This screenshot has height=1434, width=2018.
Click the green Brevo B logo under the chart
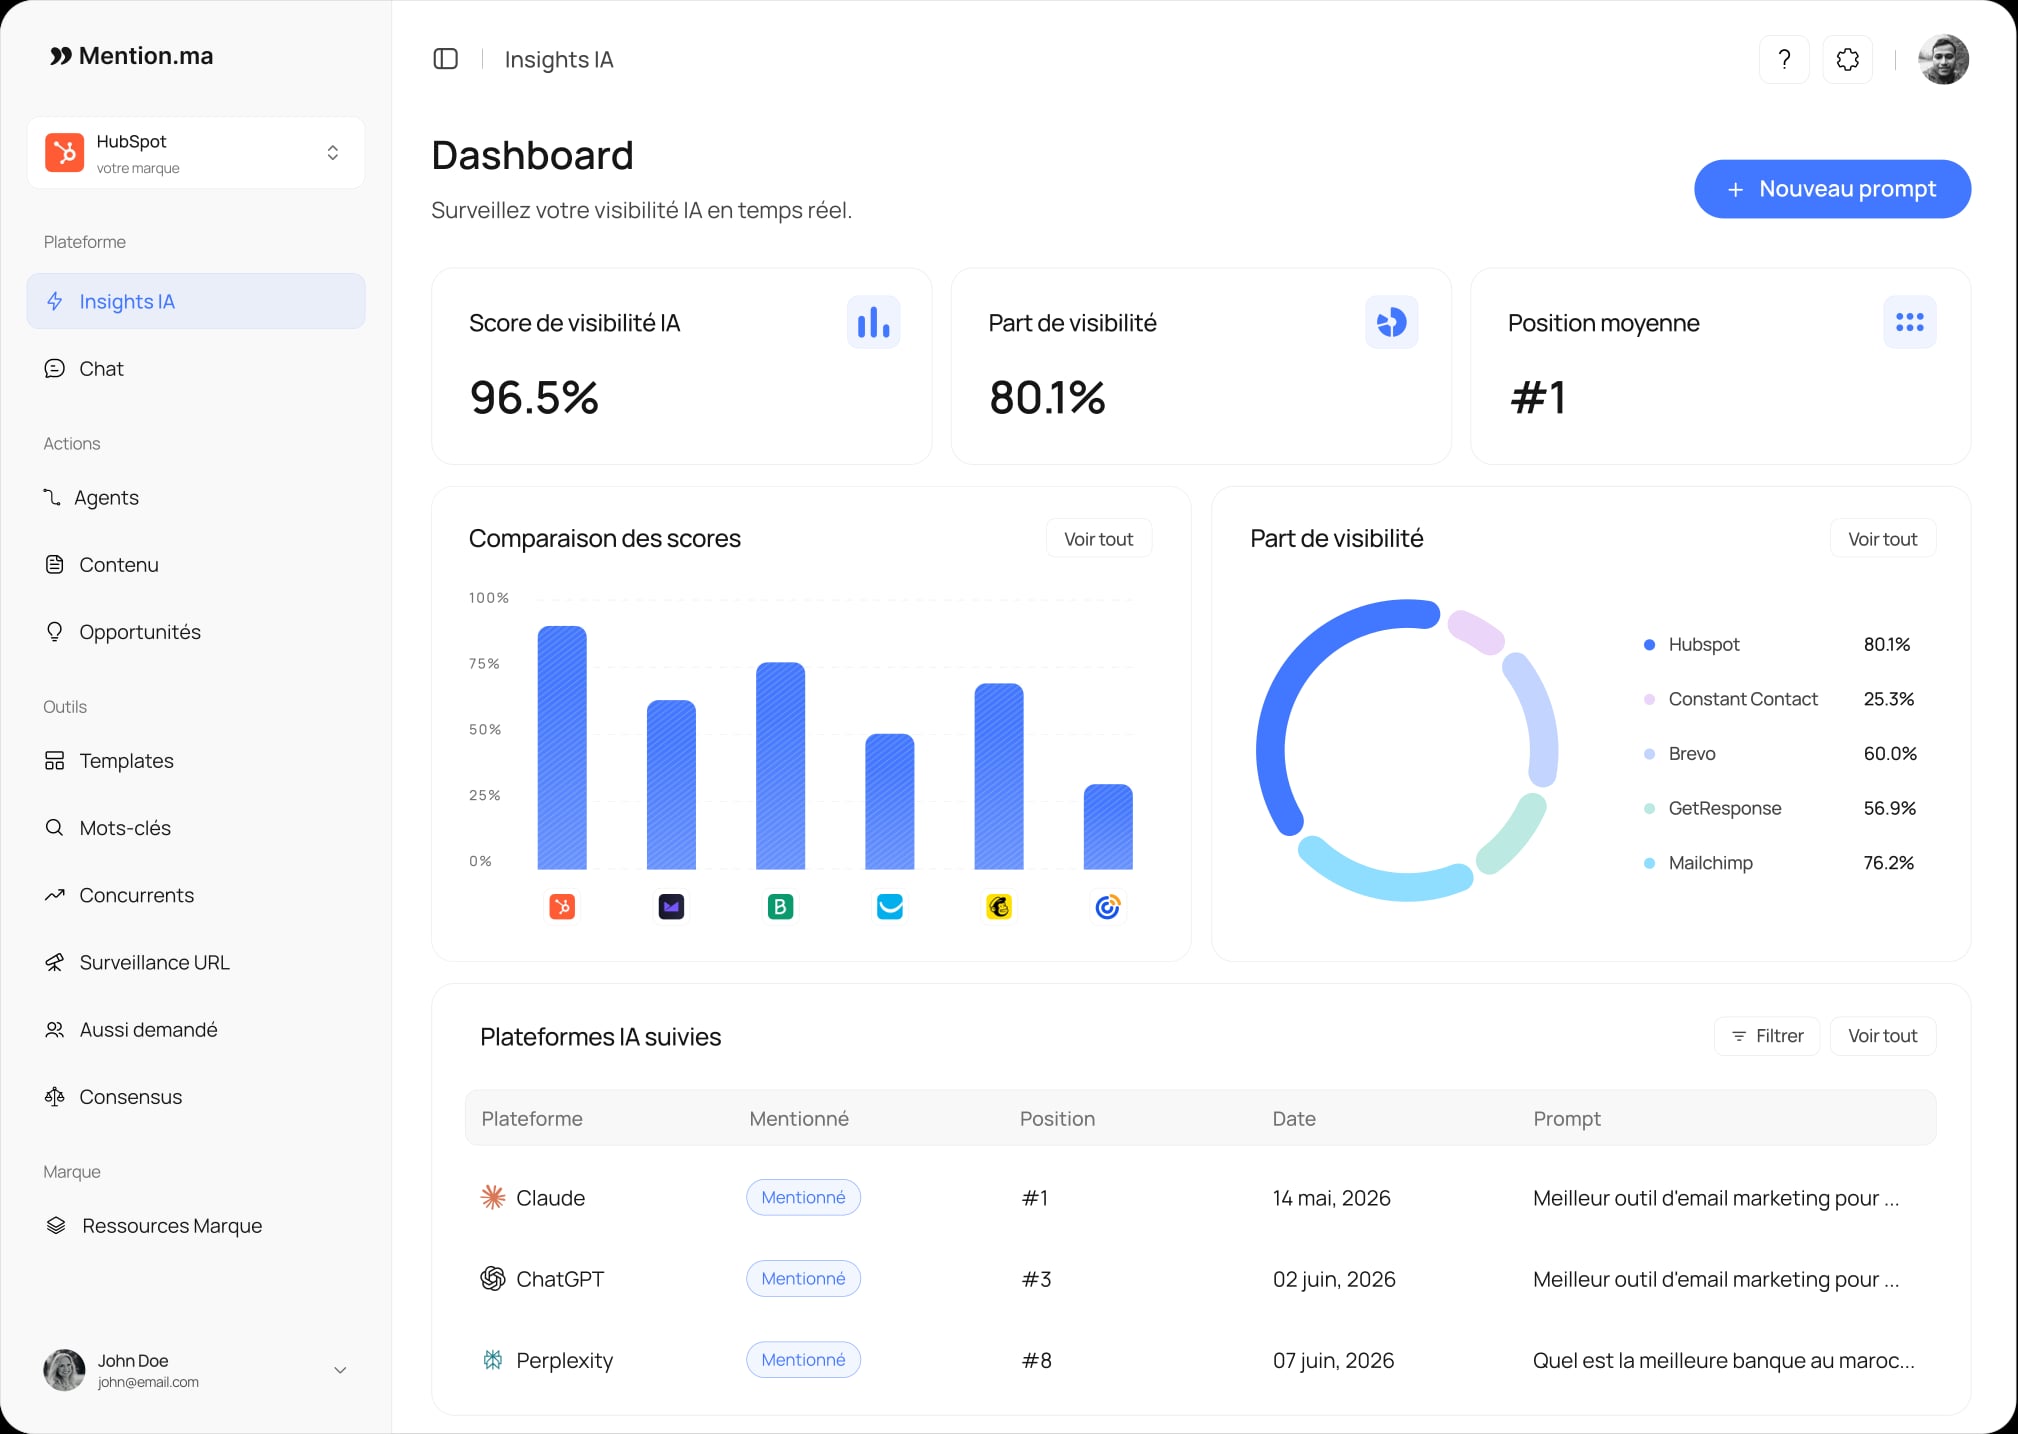tap(780, 907)
